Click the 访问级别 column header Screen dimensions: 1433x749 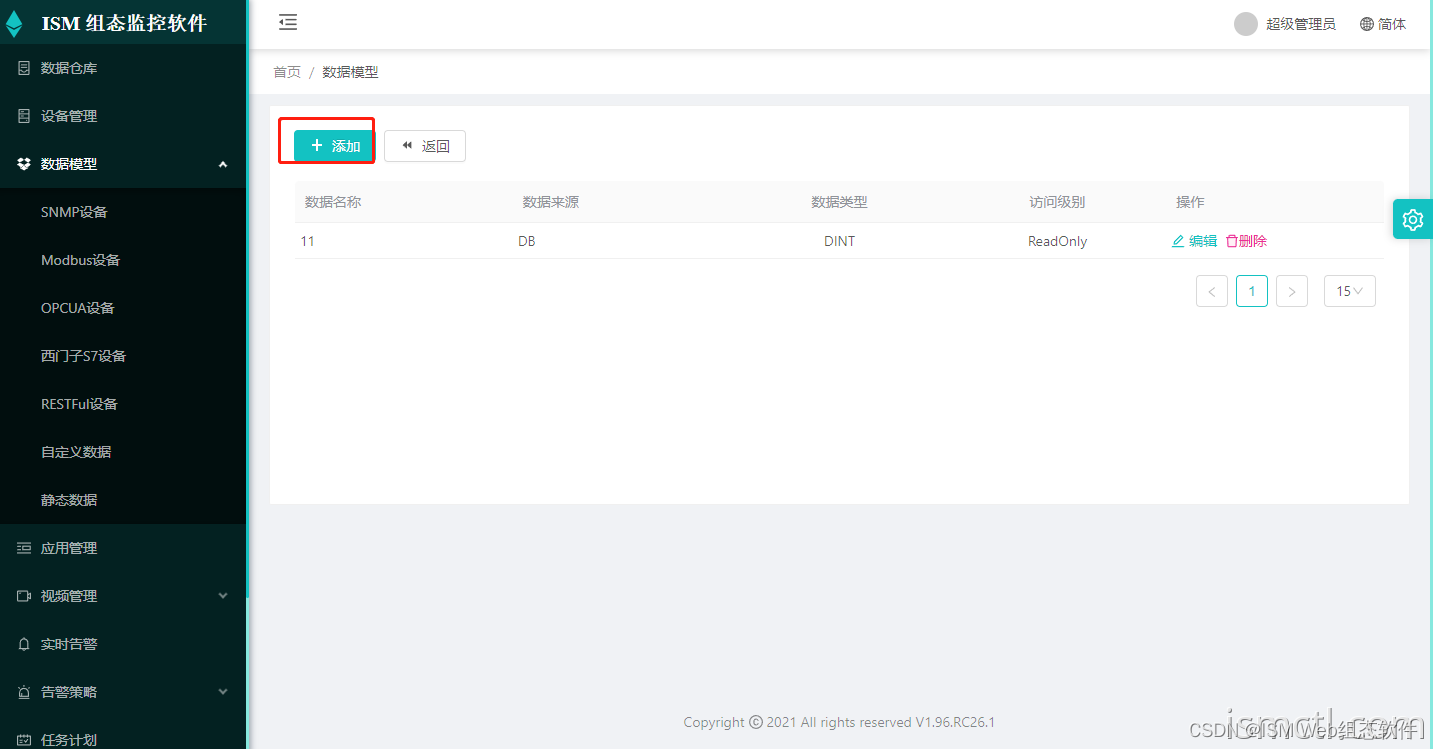coord(1057,202)
